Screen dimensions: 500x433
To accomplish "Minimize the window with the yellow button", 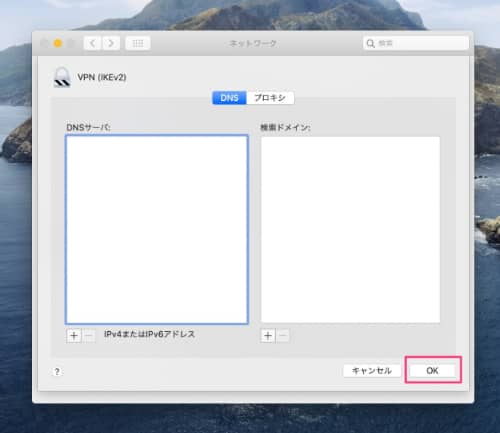I will click(58, 43).
